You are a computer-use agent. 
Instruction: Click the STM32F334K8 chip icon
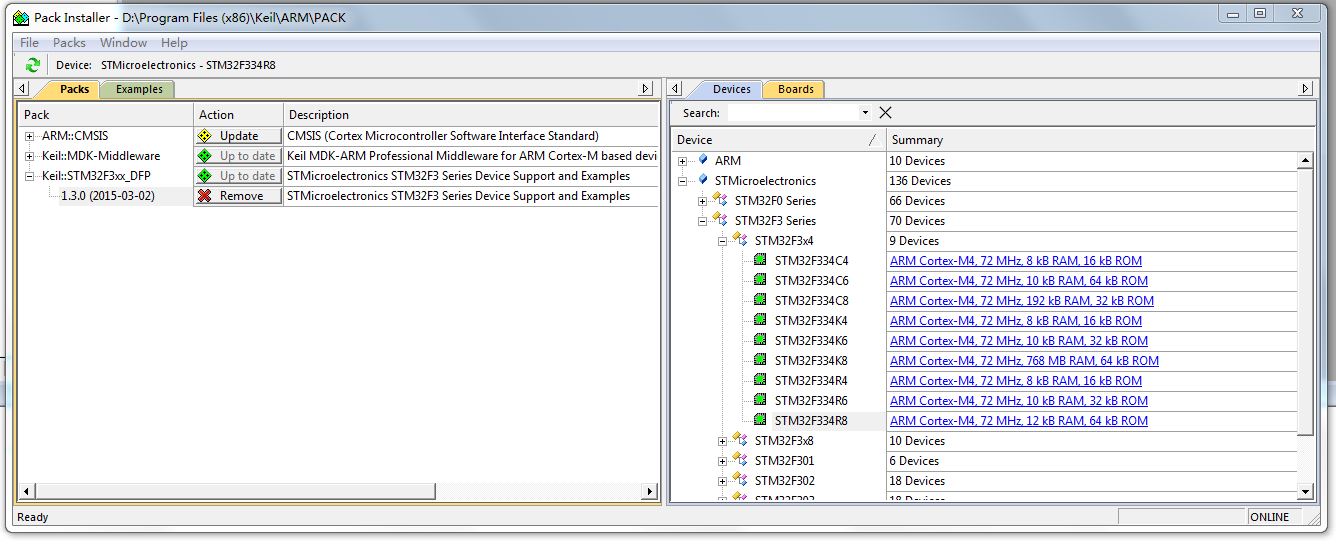coord(761,361)
